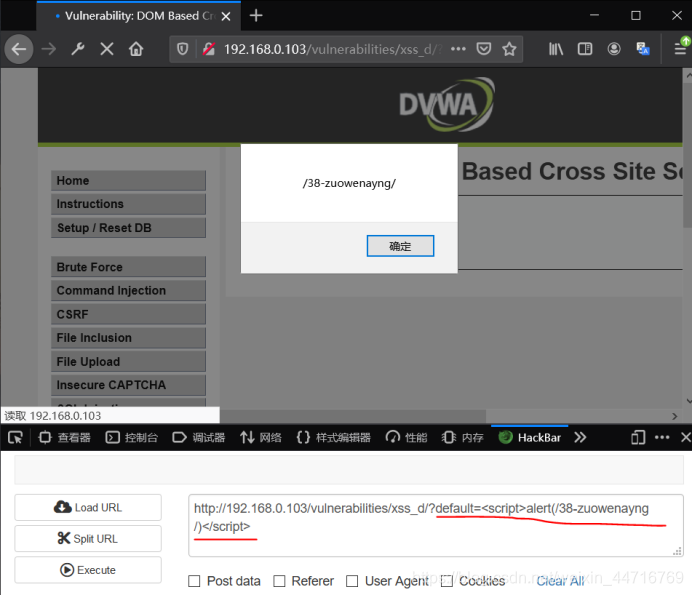Screen dimensions: 693x596
Task: Open the 查看器 inspector tab
Action: click(x=65, y=437)
